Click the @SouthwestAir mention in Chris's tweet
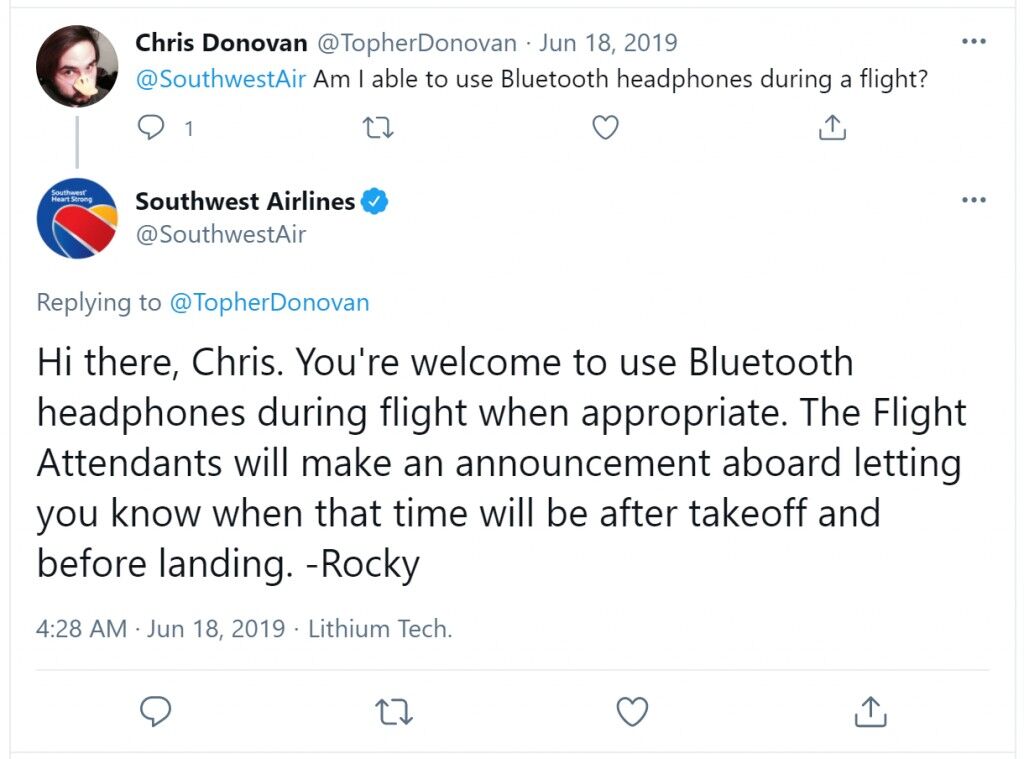Screen dimensions: 1024x759 [221, 79]
